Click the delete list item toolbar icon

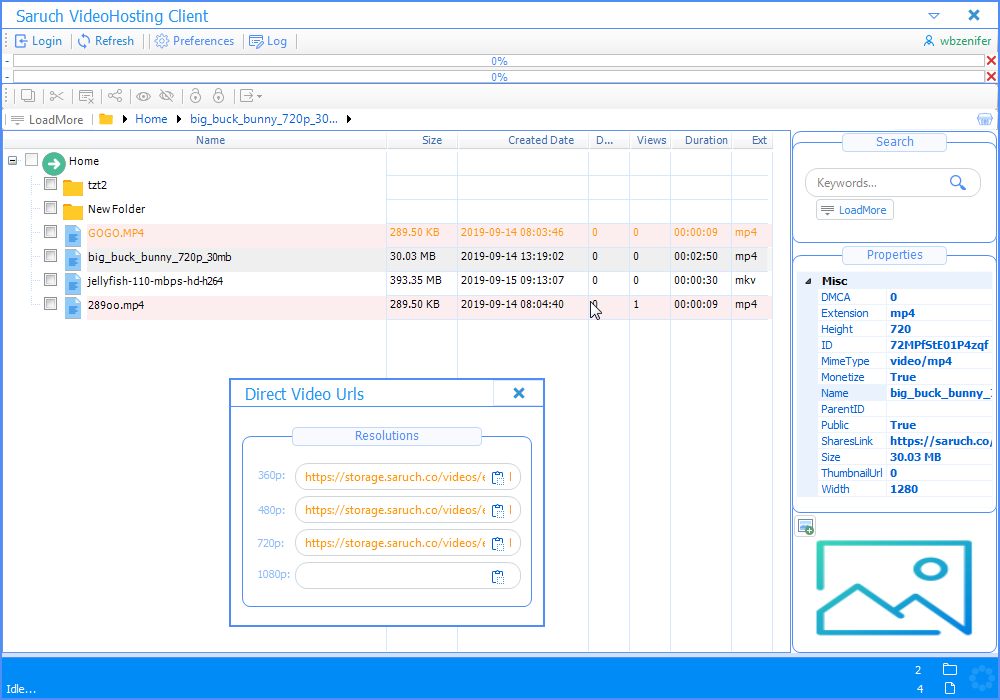pyautogui.click(x=86, y=96)
